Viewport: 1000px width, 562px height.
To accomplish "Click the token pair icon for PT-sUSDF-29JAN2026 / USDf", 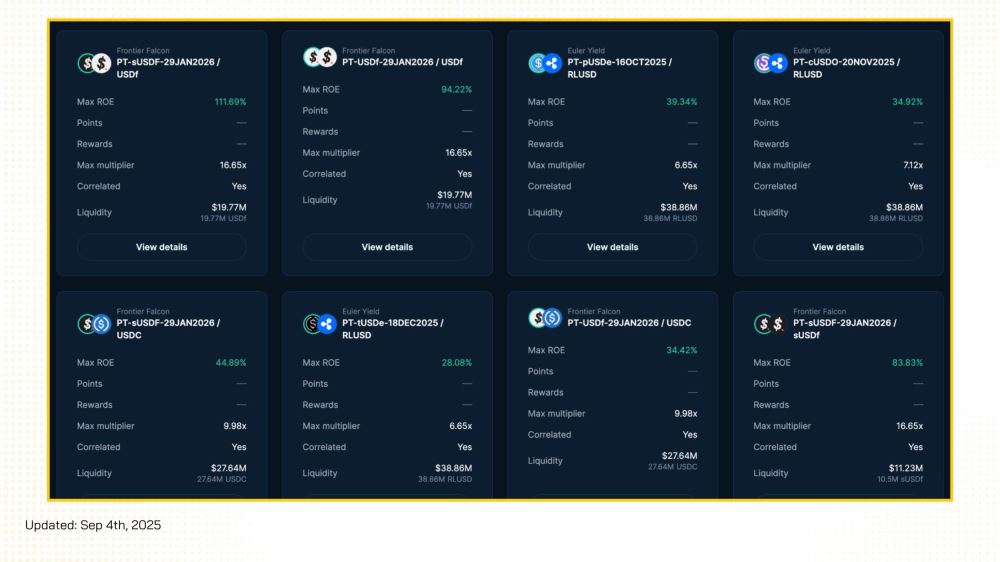I will point(94,63).
